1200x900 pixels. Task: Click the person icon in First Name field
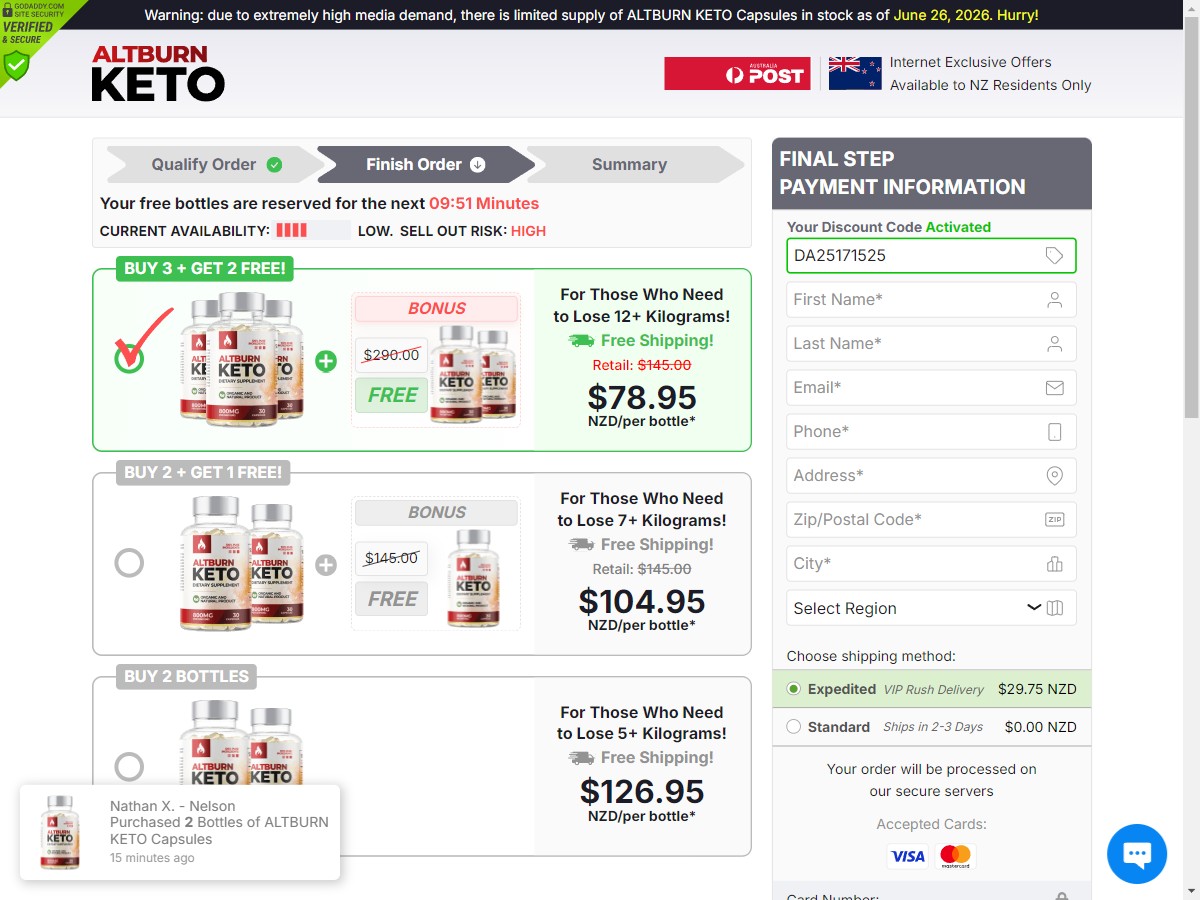1054,300
